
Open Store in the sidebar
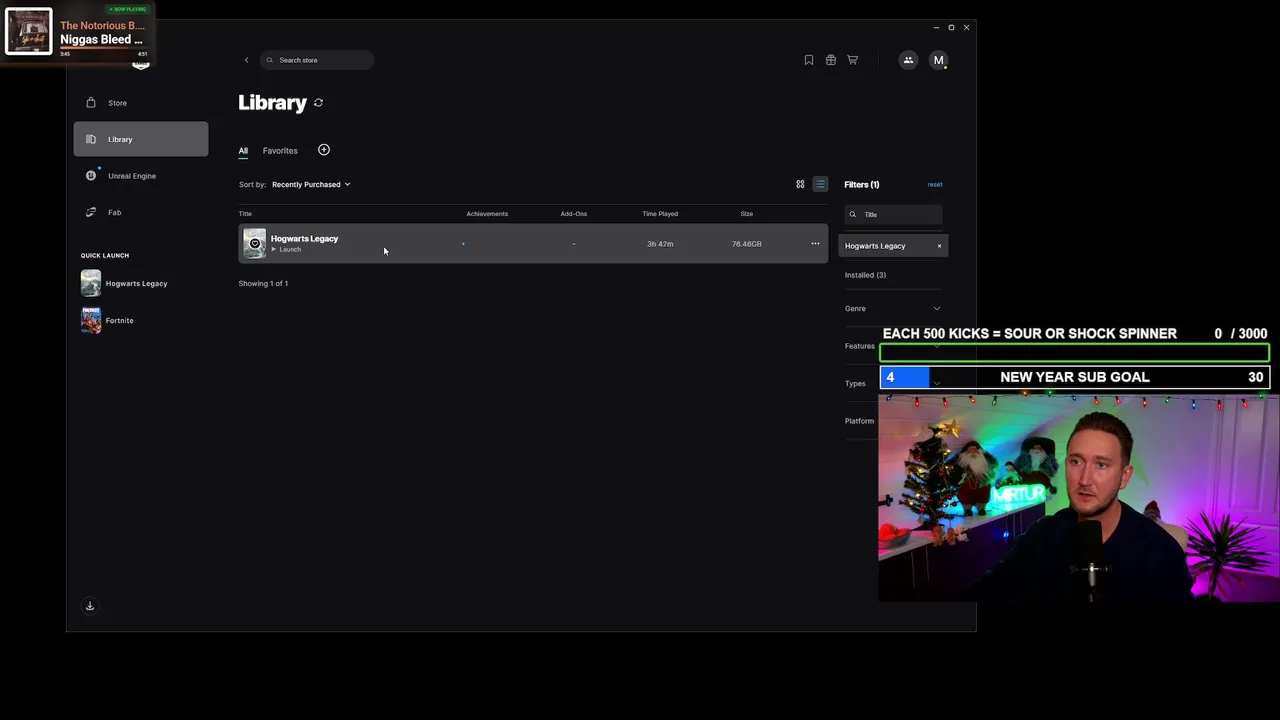141,103
